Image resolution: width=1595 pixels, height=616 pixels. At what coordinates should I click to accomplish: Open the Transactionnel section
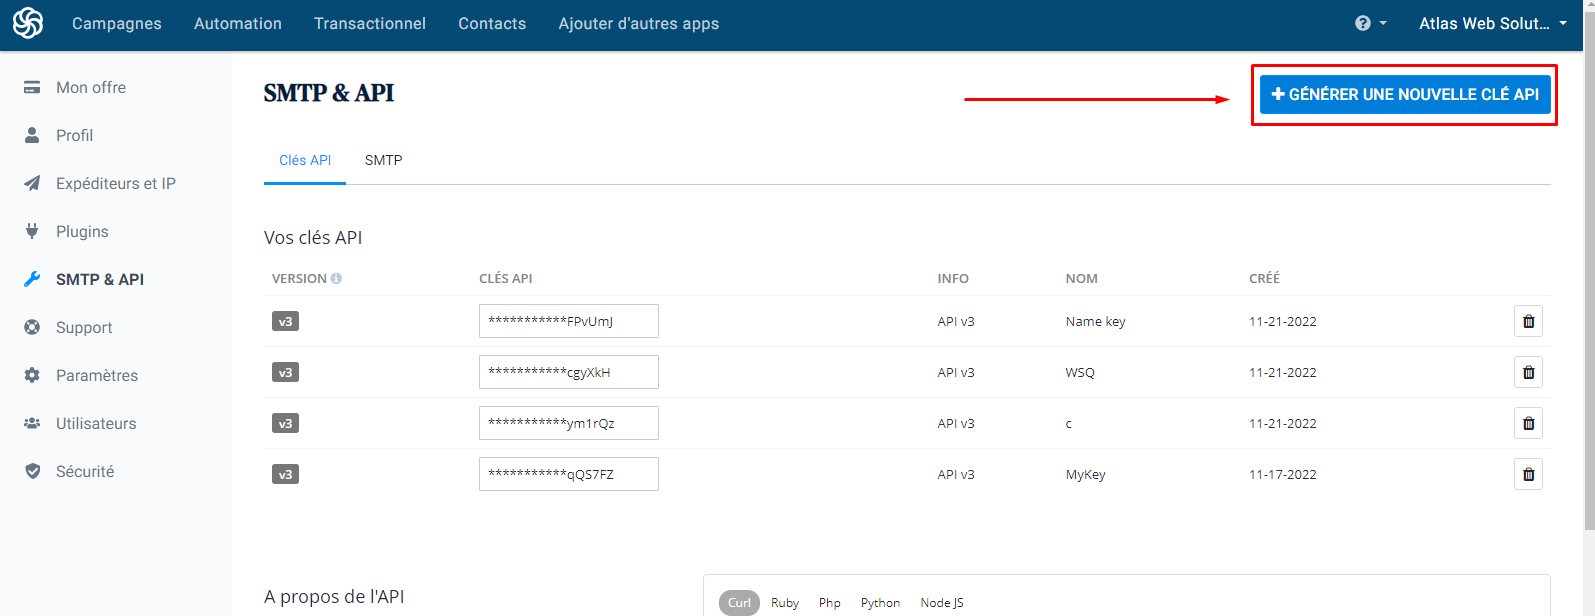pos(370,23)
